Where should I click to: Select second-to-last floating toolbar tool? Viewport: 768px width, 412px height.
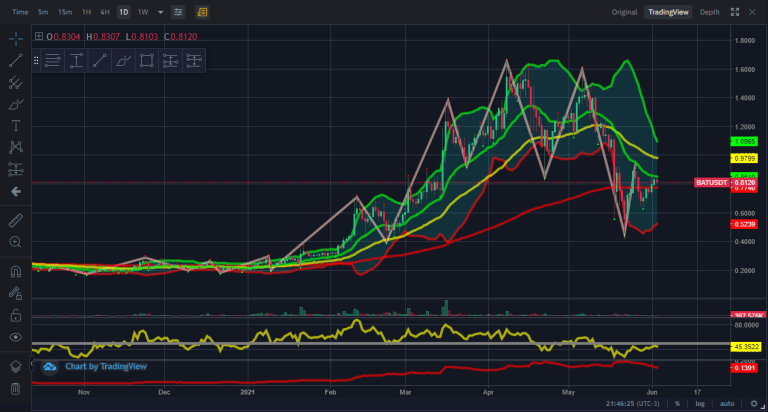coord(170,61)
